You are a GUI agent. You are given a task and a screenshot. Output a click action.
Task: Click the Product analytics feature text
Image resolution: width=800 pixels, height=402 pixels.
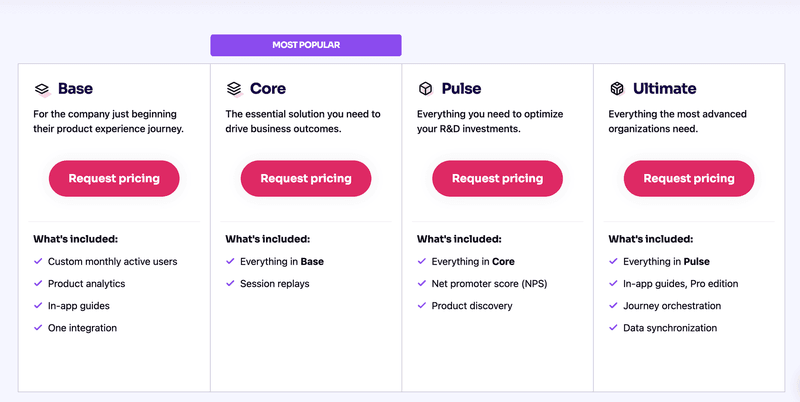pyautogui.click(x=86, y=284)
